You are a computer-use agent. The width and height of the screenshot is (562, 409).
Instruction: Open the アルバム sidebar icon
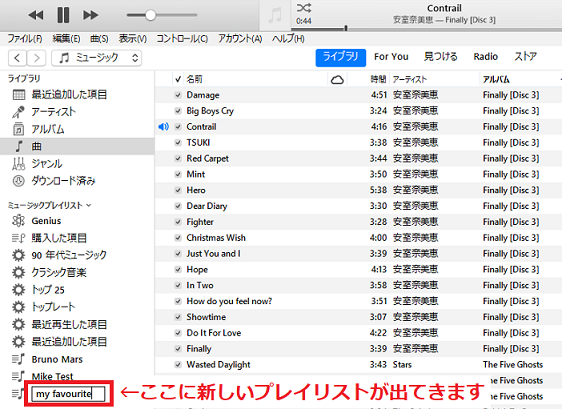click(x=19, y=129)
